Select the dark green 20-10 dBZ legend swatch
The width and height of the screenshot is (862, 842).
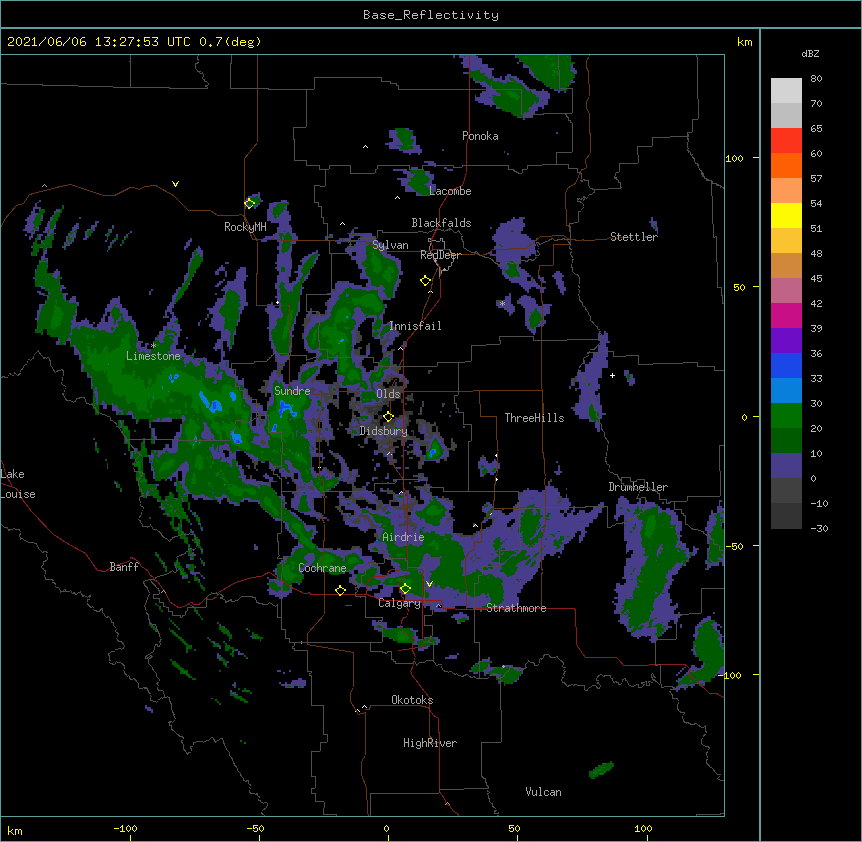pyautogui.click(x=786, y=440)
